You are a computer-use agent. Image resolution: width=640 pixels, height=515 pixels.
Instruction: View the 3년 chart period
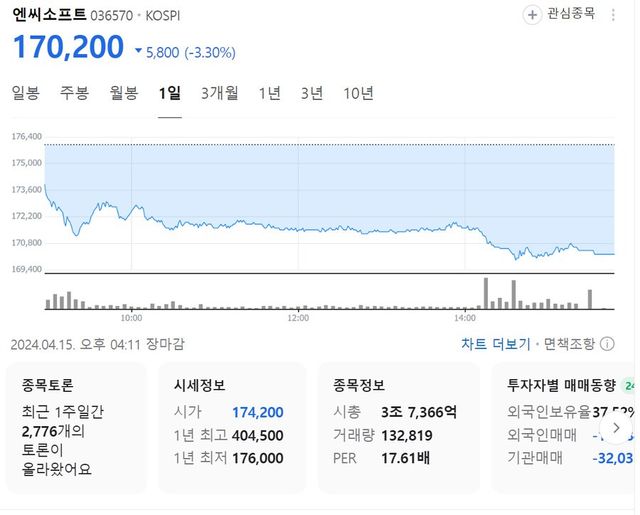pyautogui.click(x=312, y=93)
